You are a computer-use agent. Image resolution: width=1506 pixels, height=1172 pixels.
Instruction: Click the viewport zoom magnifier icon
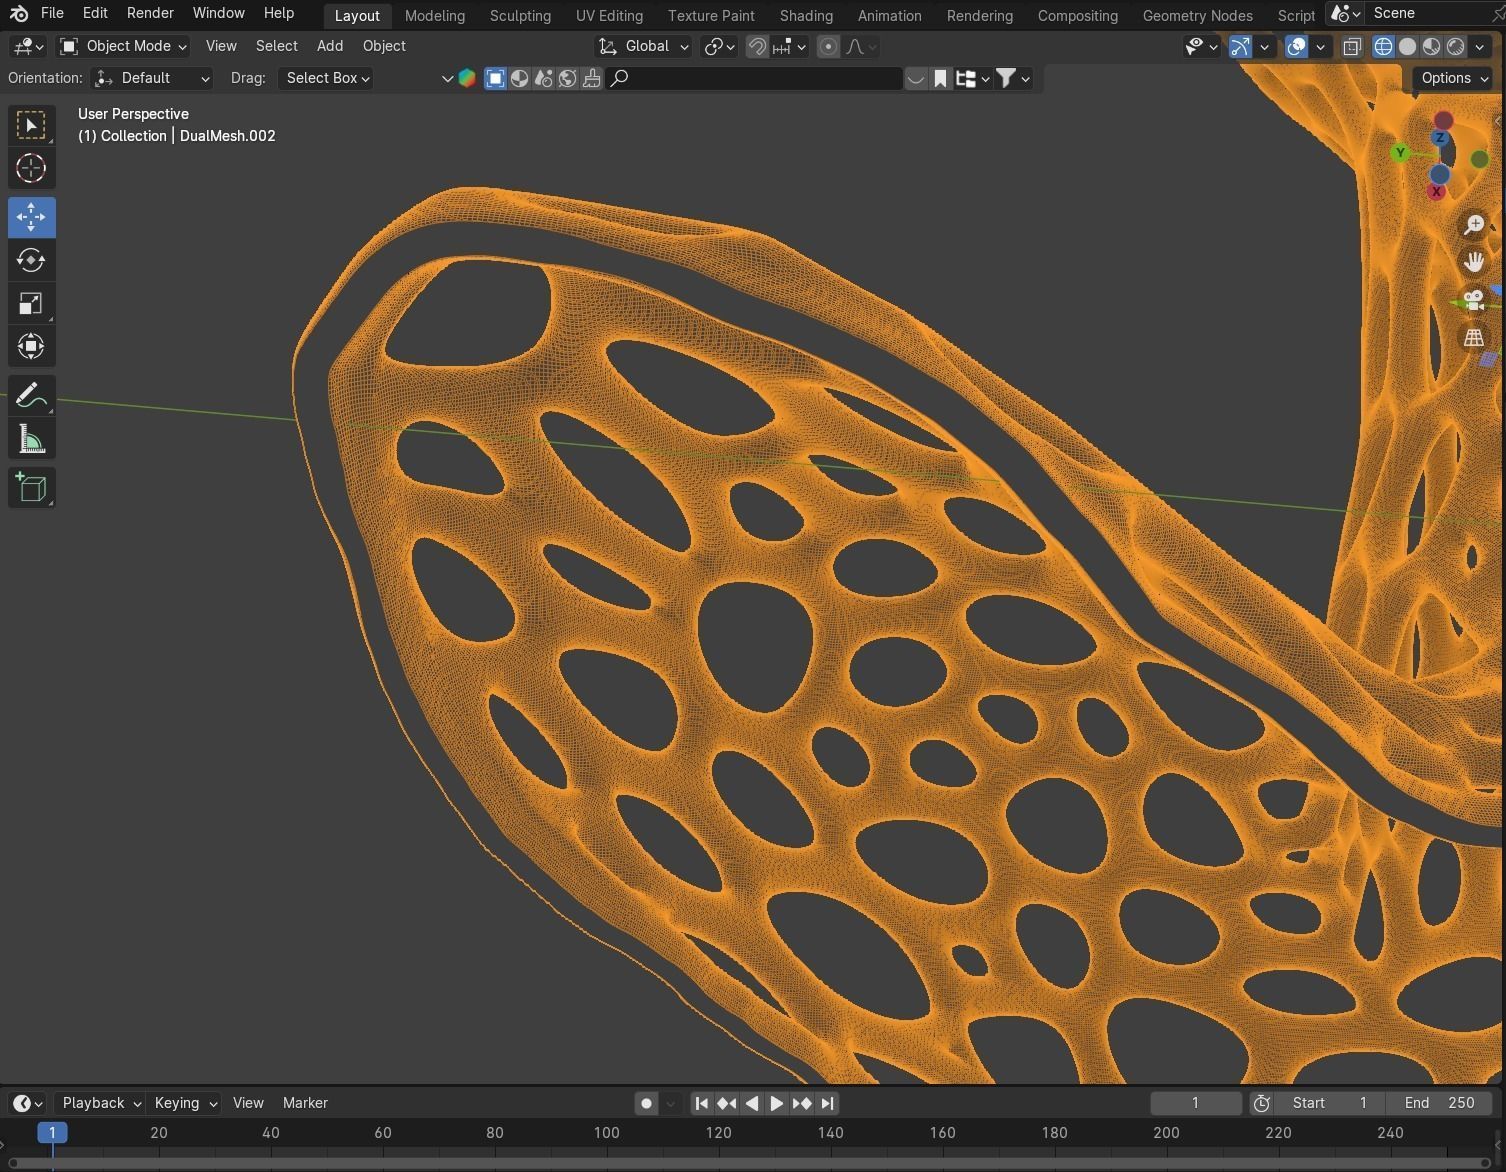[x=1474, y=225]
